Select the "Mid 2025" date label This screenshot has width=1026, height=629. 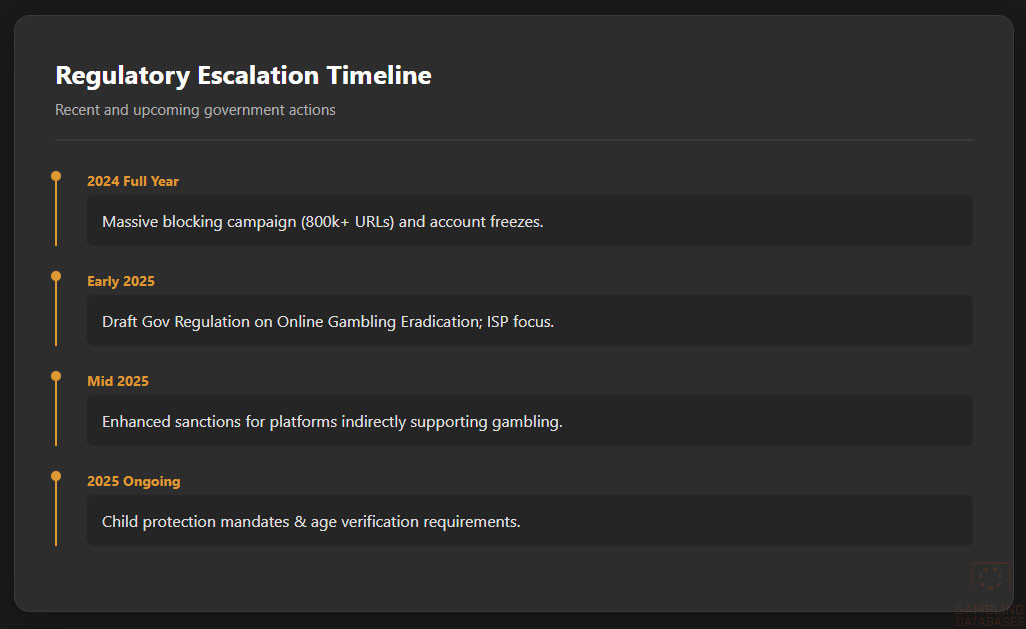pos(118,381)
